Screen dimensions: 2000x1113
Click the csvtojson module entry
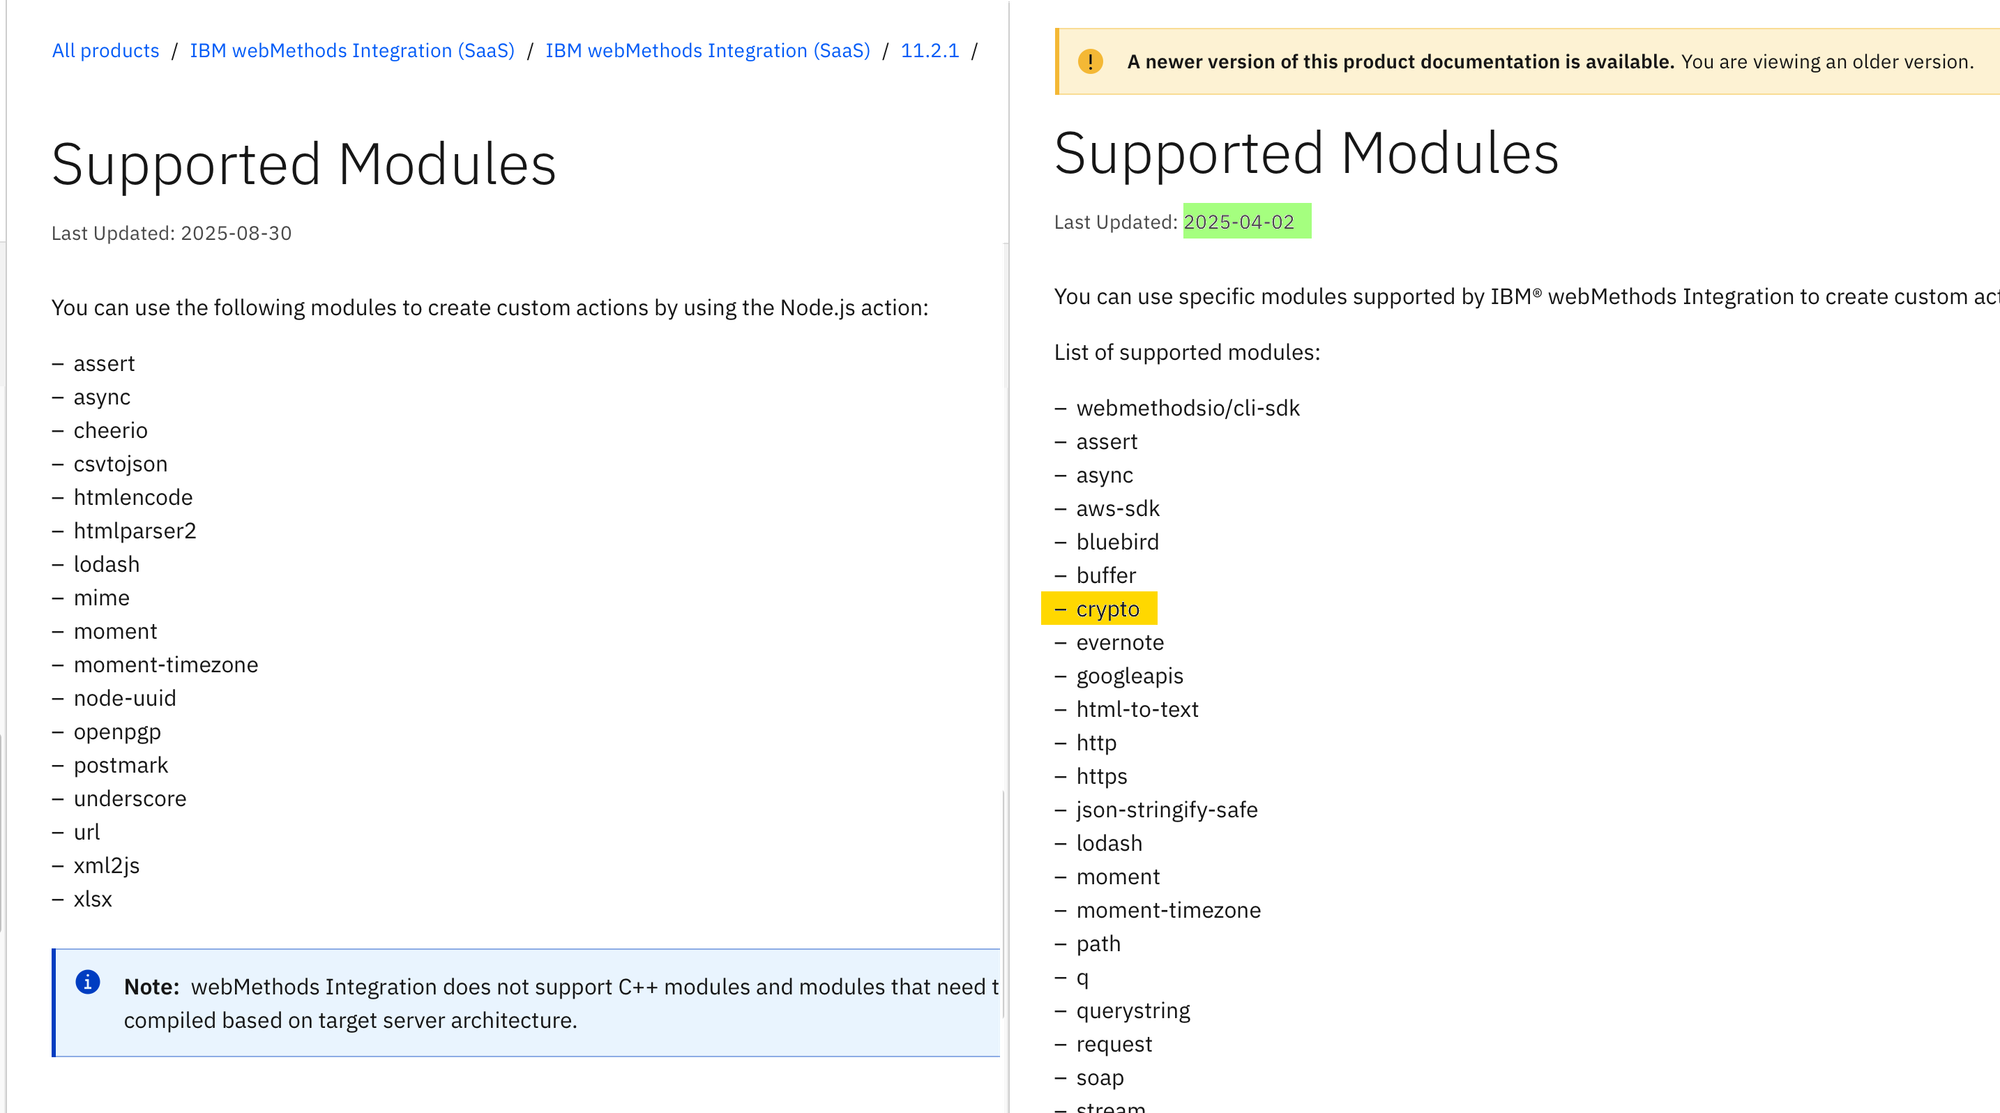(120, 464)
